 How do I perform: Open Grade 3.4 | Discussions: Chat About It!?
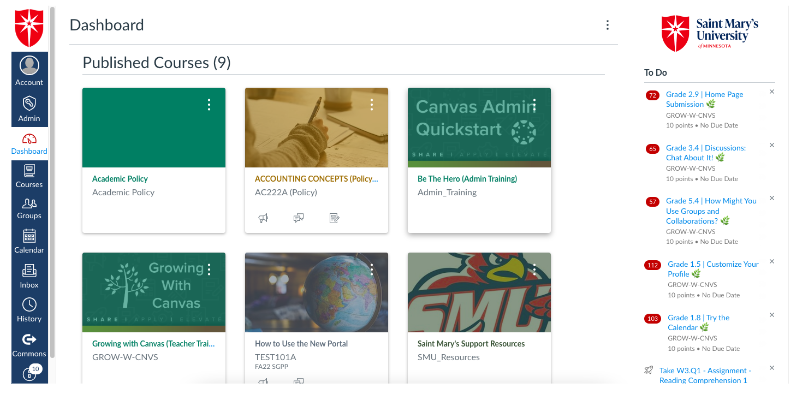pos(705,153)
